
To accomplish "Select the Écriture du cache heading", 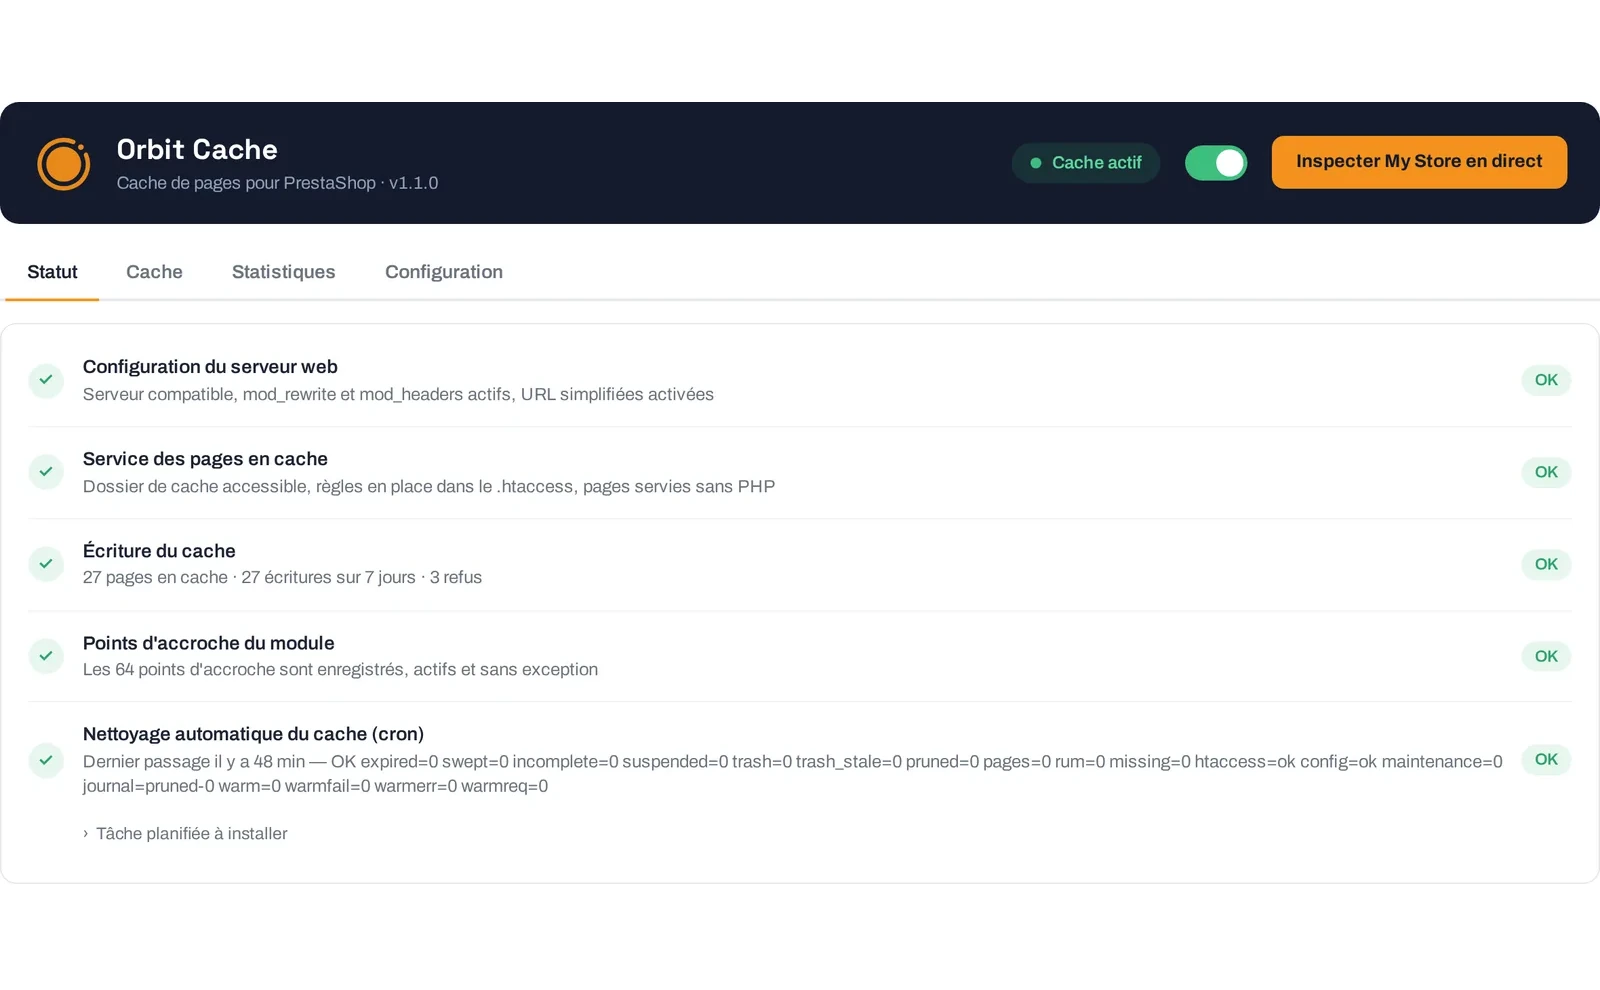I will 159,551.
